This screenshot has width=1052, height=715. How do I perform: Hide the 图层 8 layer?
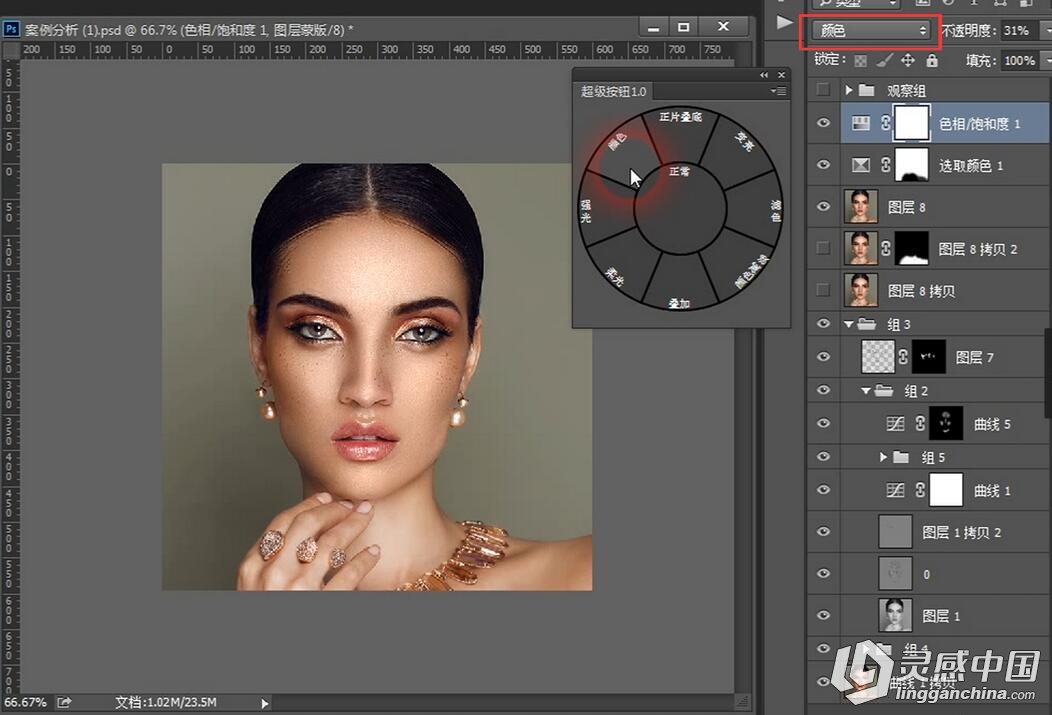point(823,207)
